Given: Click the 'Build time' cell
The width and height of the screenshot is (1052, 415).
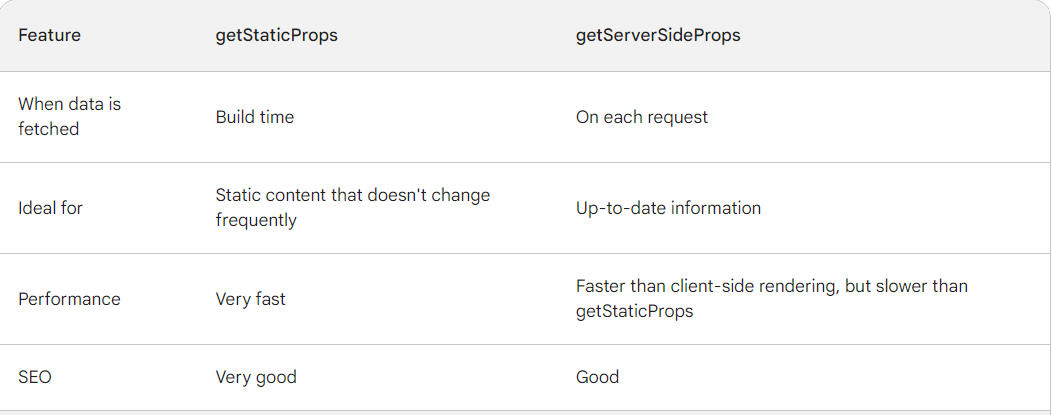Looking at the screenshot, I should pos(254,117).
